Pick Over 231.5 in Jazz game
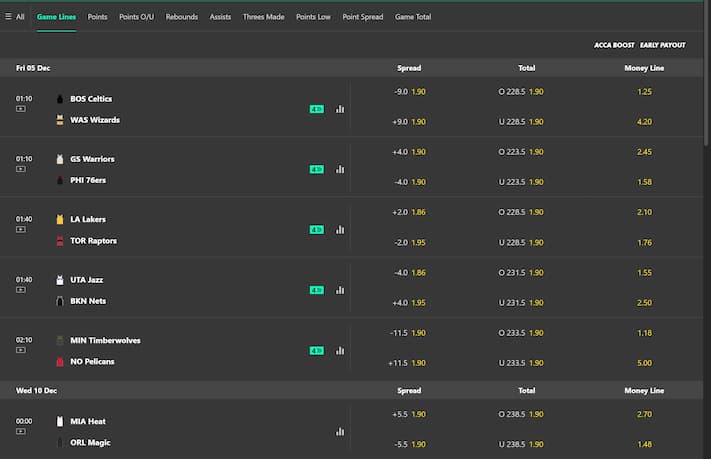Viewport: 711px width, 459px height. coord(521,273)
